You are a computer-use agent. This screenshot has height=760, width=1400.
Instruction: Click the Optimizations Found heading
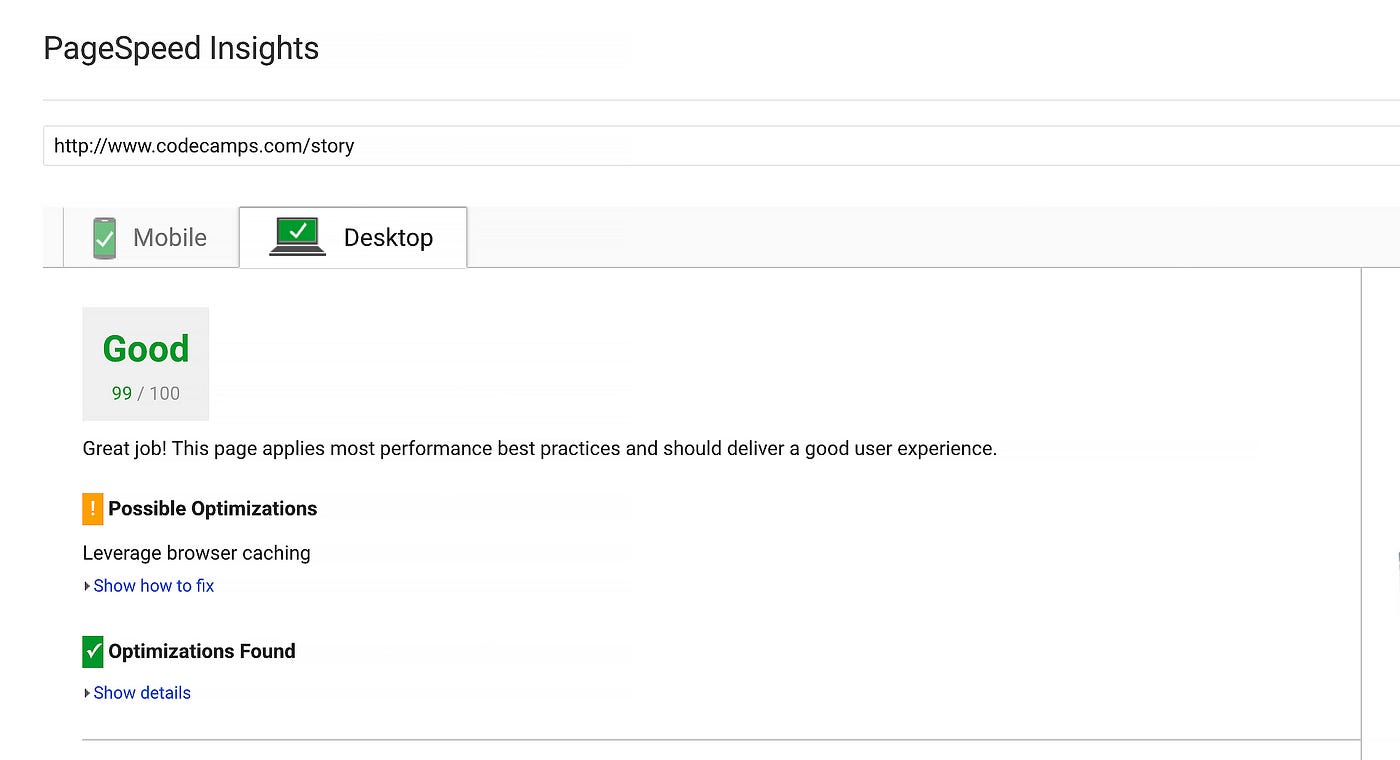[202, 651]
